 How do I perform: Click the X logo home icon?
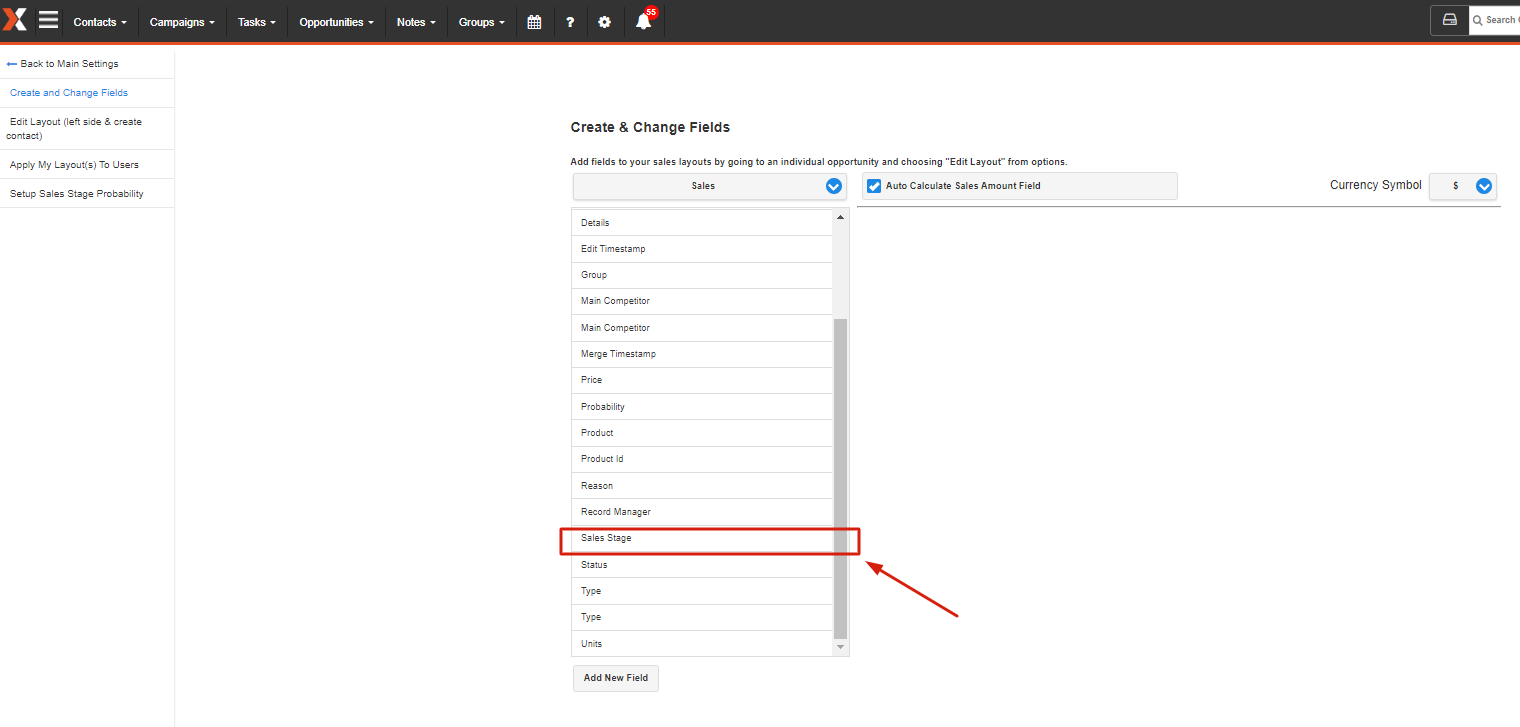15,20
